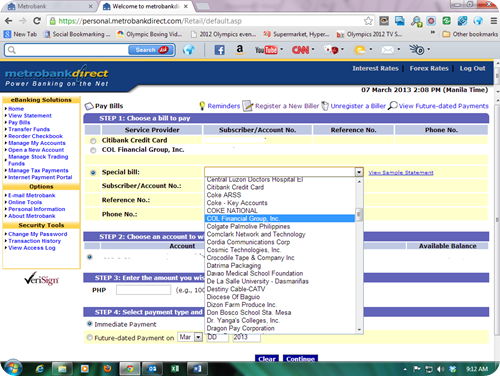Screen dimensions: 500x376
Task: Open Reminders lightbulb icon
Action: point(202,106)
